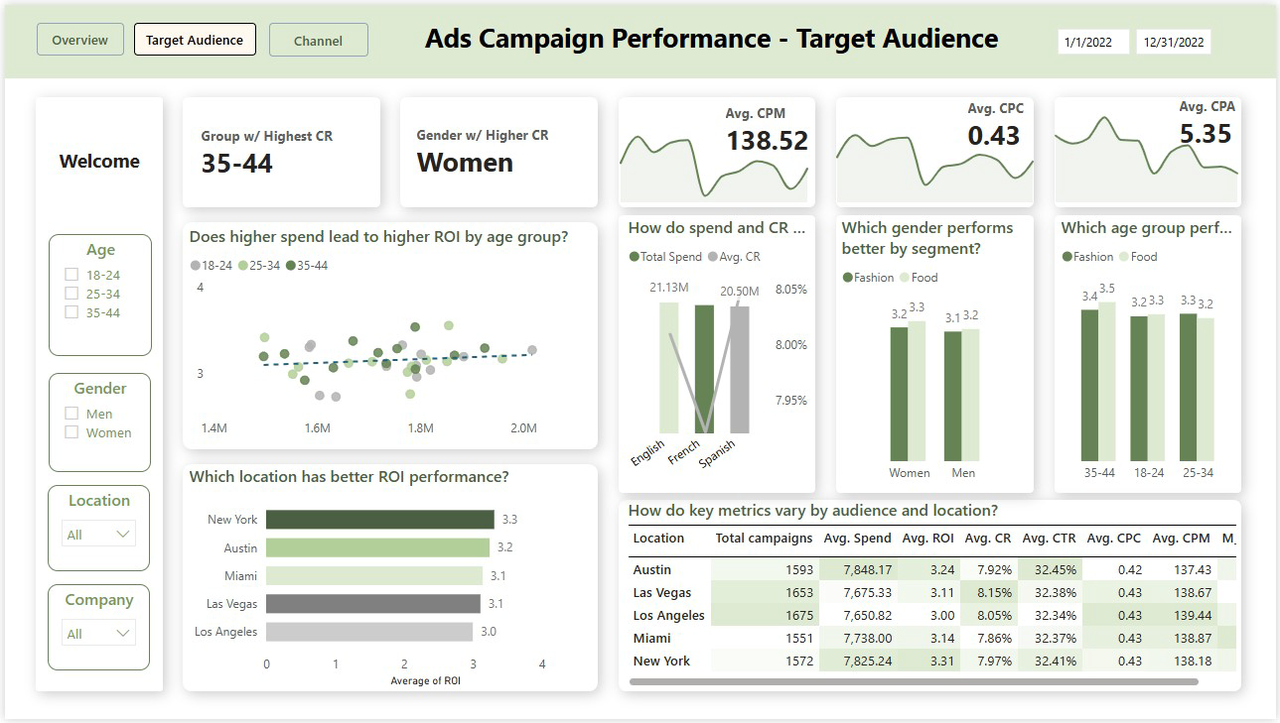The width and height of the screenshot is (1280, 723).
Task: Tick the 35-44 age checkbox
Action: (x=71, y=313)
